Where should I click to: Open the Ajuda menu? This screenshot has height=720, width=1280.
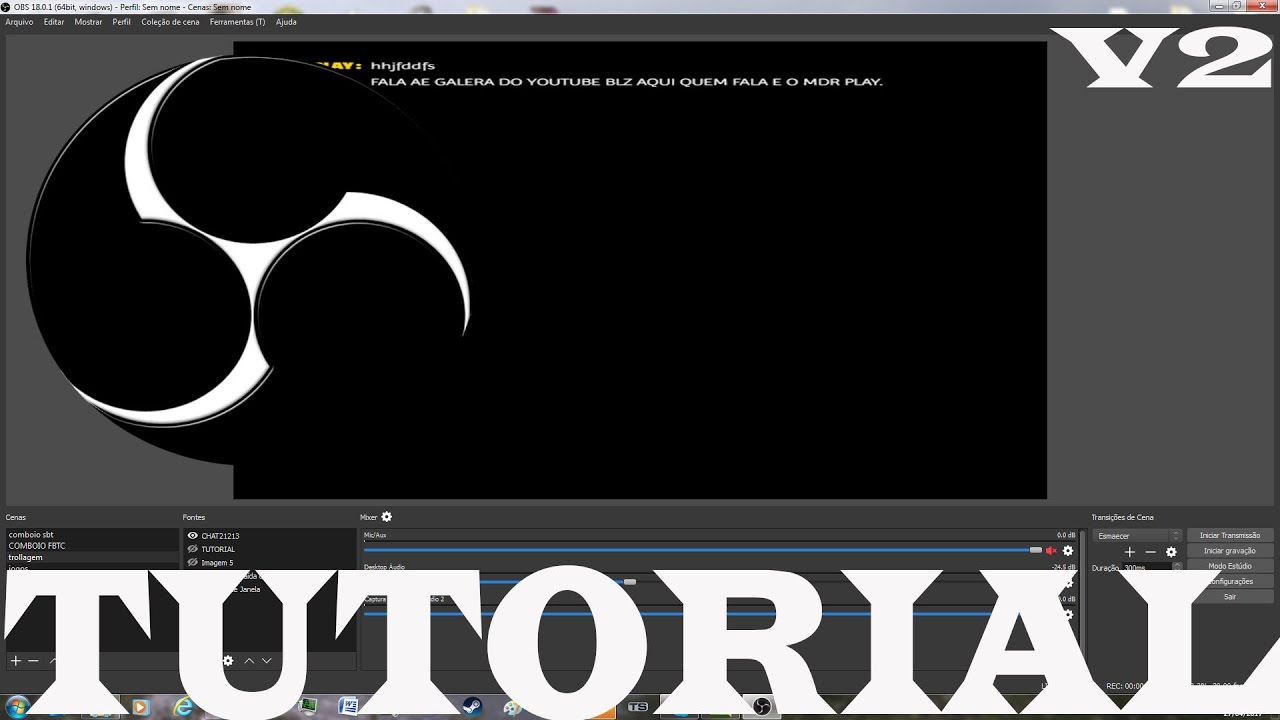tap(286, 22)
